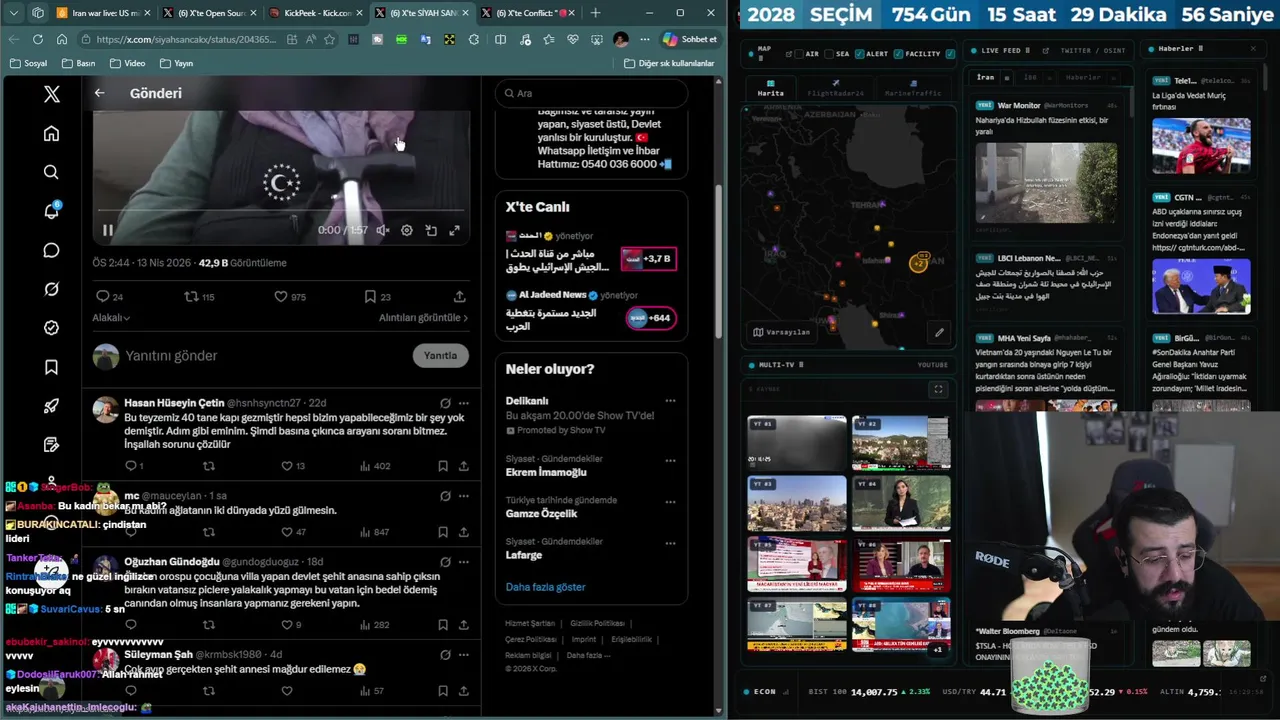Open the X home icon in sidebar
1280x720 pixels.
[x=51, y=134]
